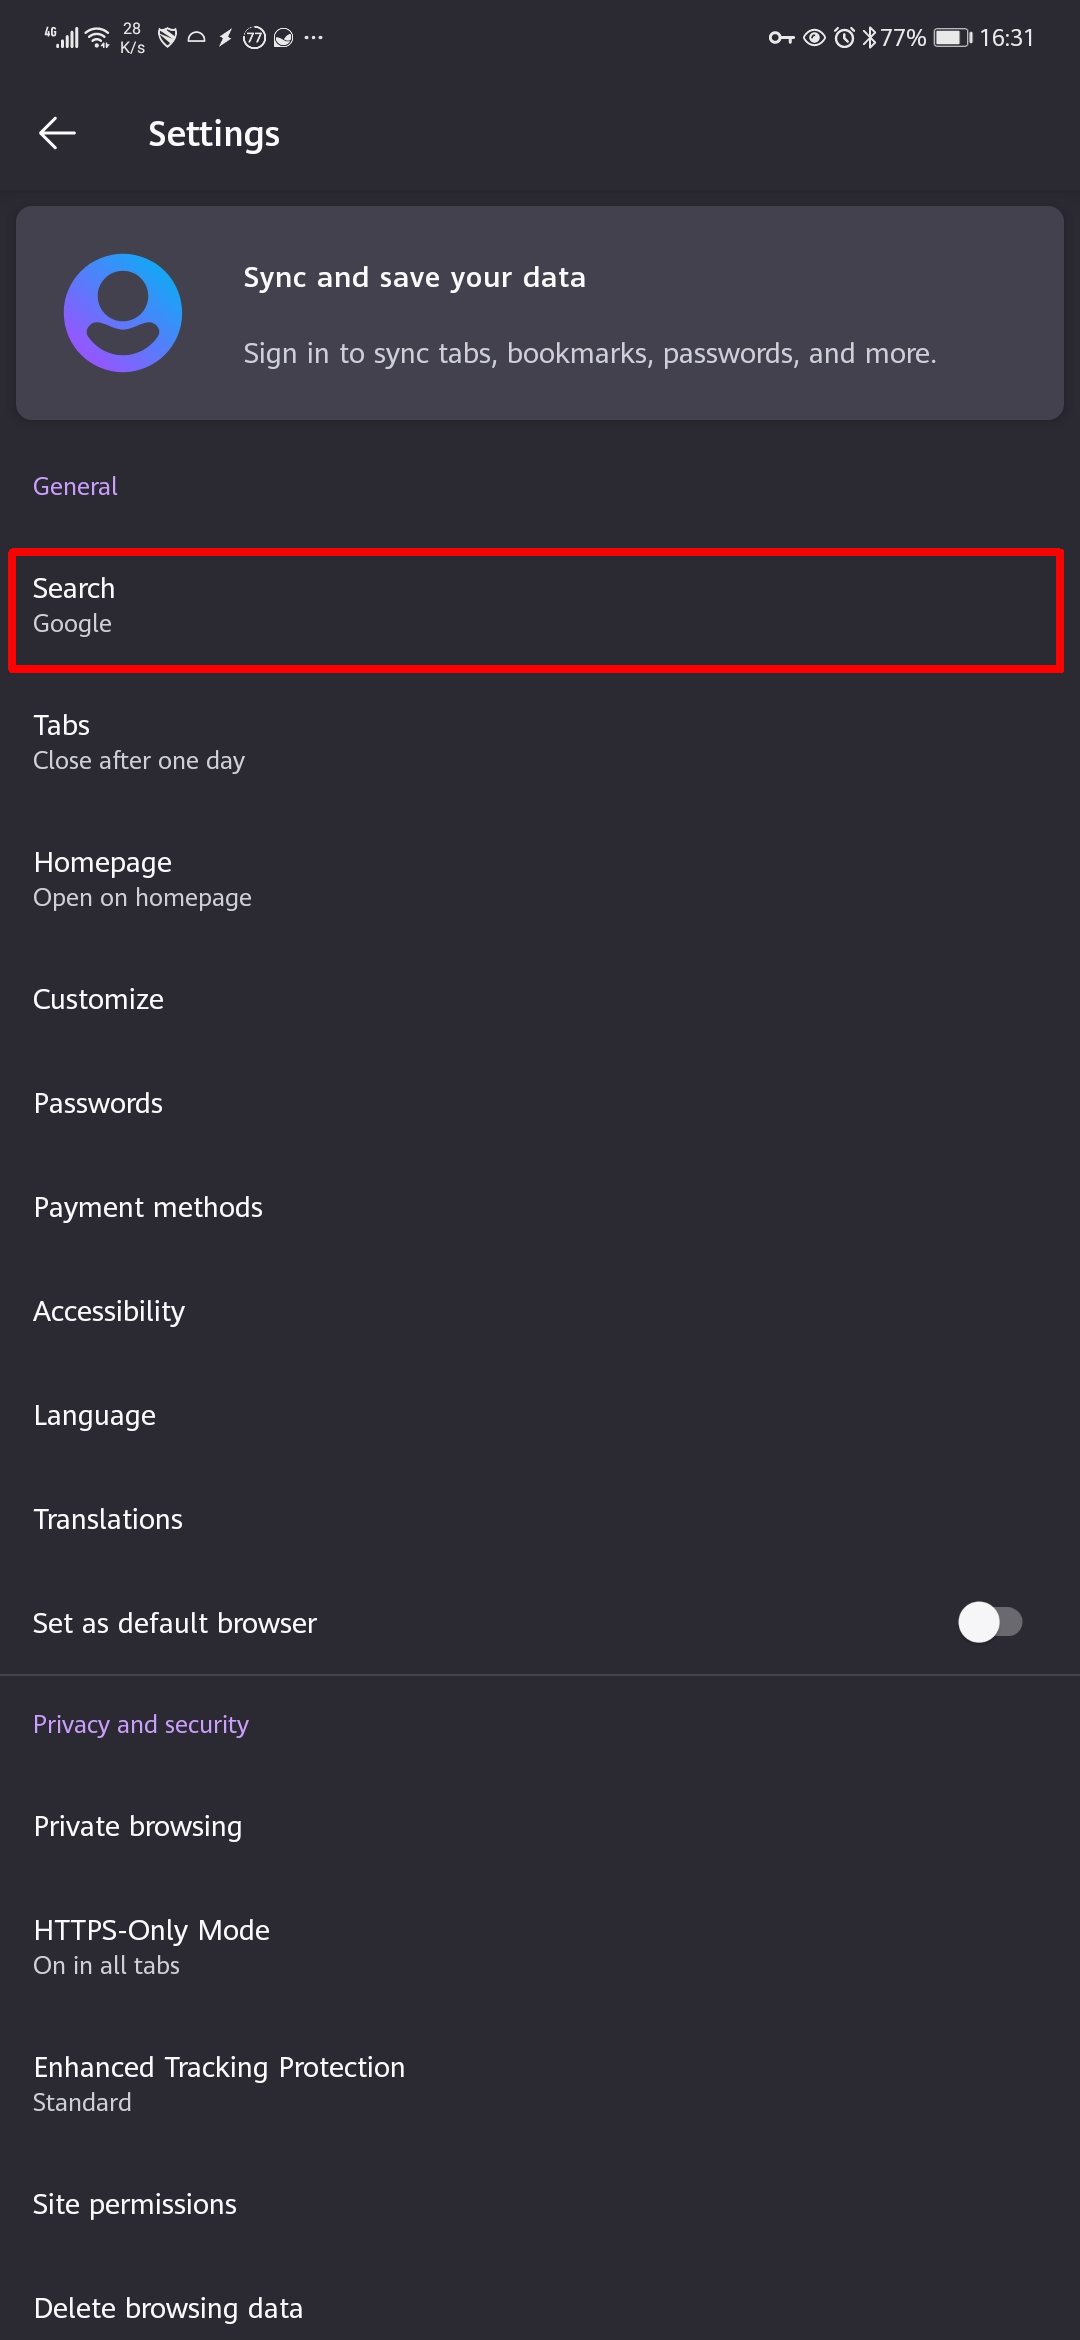
Task: Open the Customize option
Action: [540, 999]
